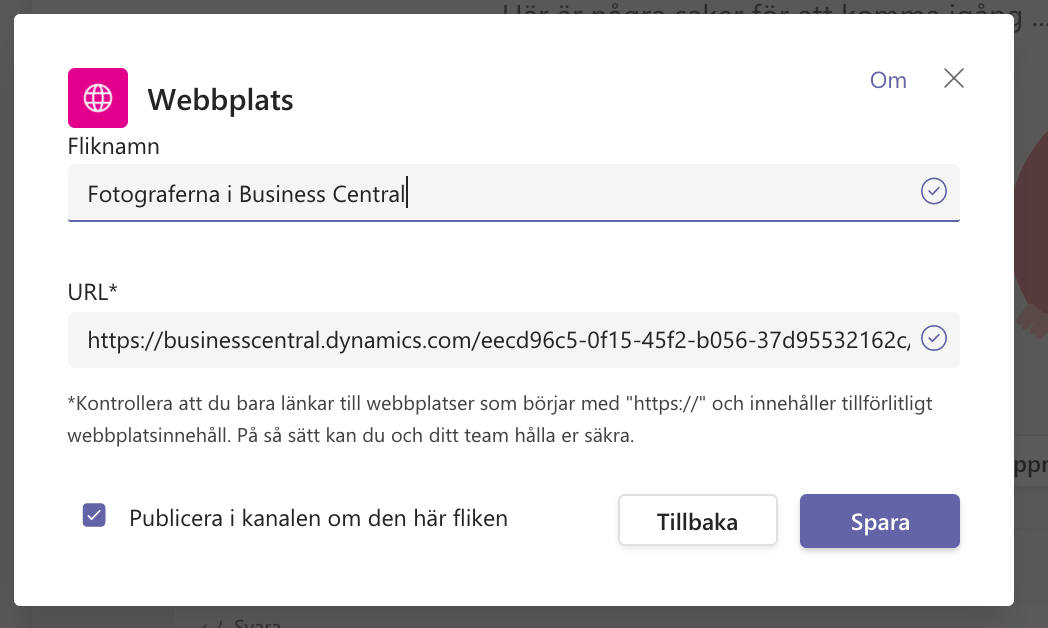
Task: Click the checkmark icon in URL field
Action: (934, 339)
